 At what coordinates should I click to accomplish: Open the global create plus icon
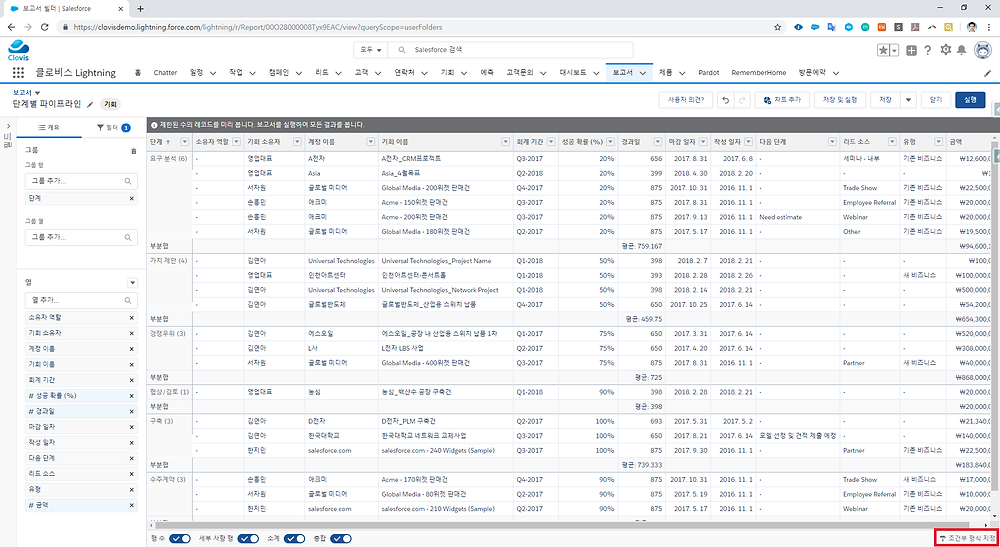[911, 50]
